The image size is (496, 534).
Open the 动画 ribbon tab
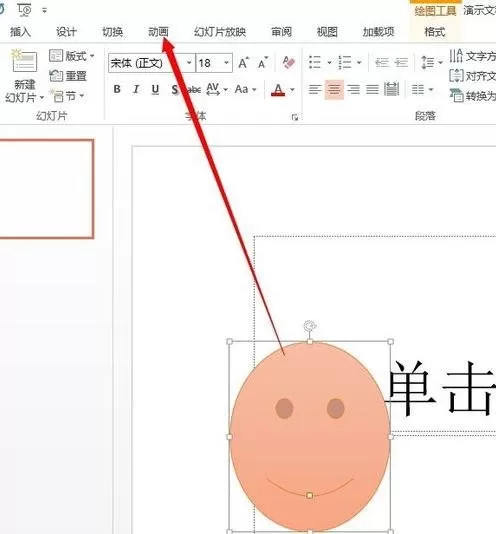[x=158, y=32]
